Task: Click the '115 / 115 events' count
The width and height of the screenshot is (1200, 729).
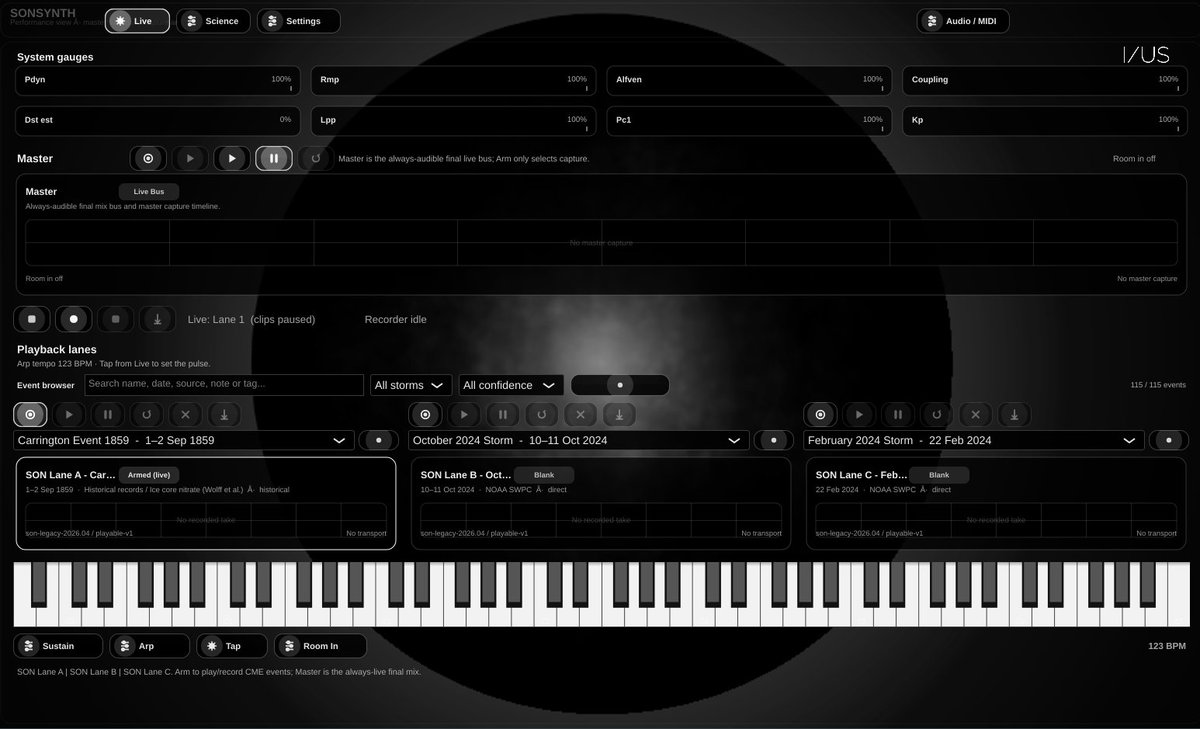Action: 1158,385
